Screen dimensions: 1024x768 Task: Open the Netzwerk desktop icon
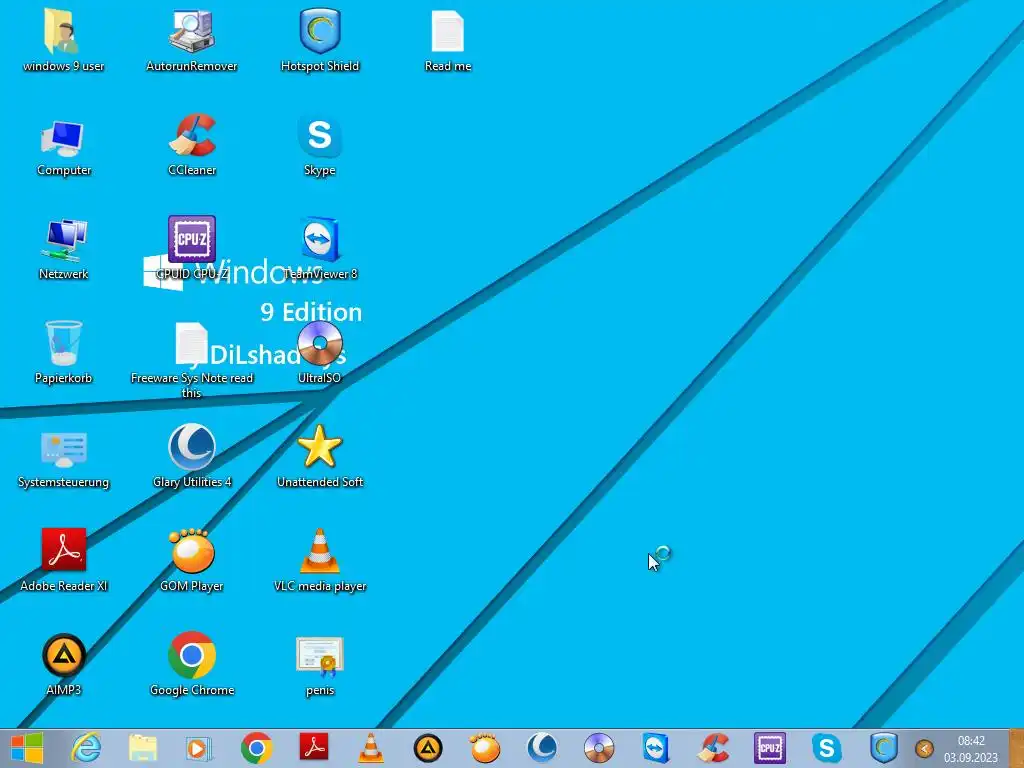click(63, 249)
